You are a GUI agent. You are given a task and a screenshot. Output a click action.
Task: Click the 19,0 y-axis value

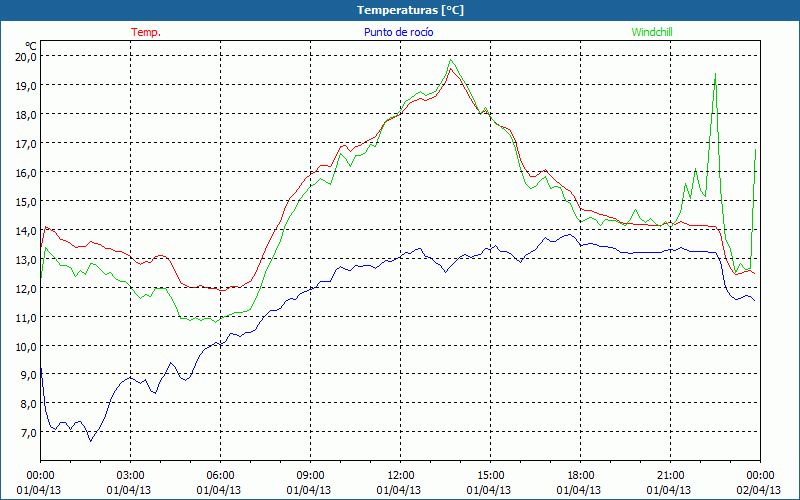coord(26,86)
